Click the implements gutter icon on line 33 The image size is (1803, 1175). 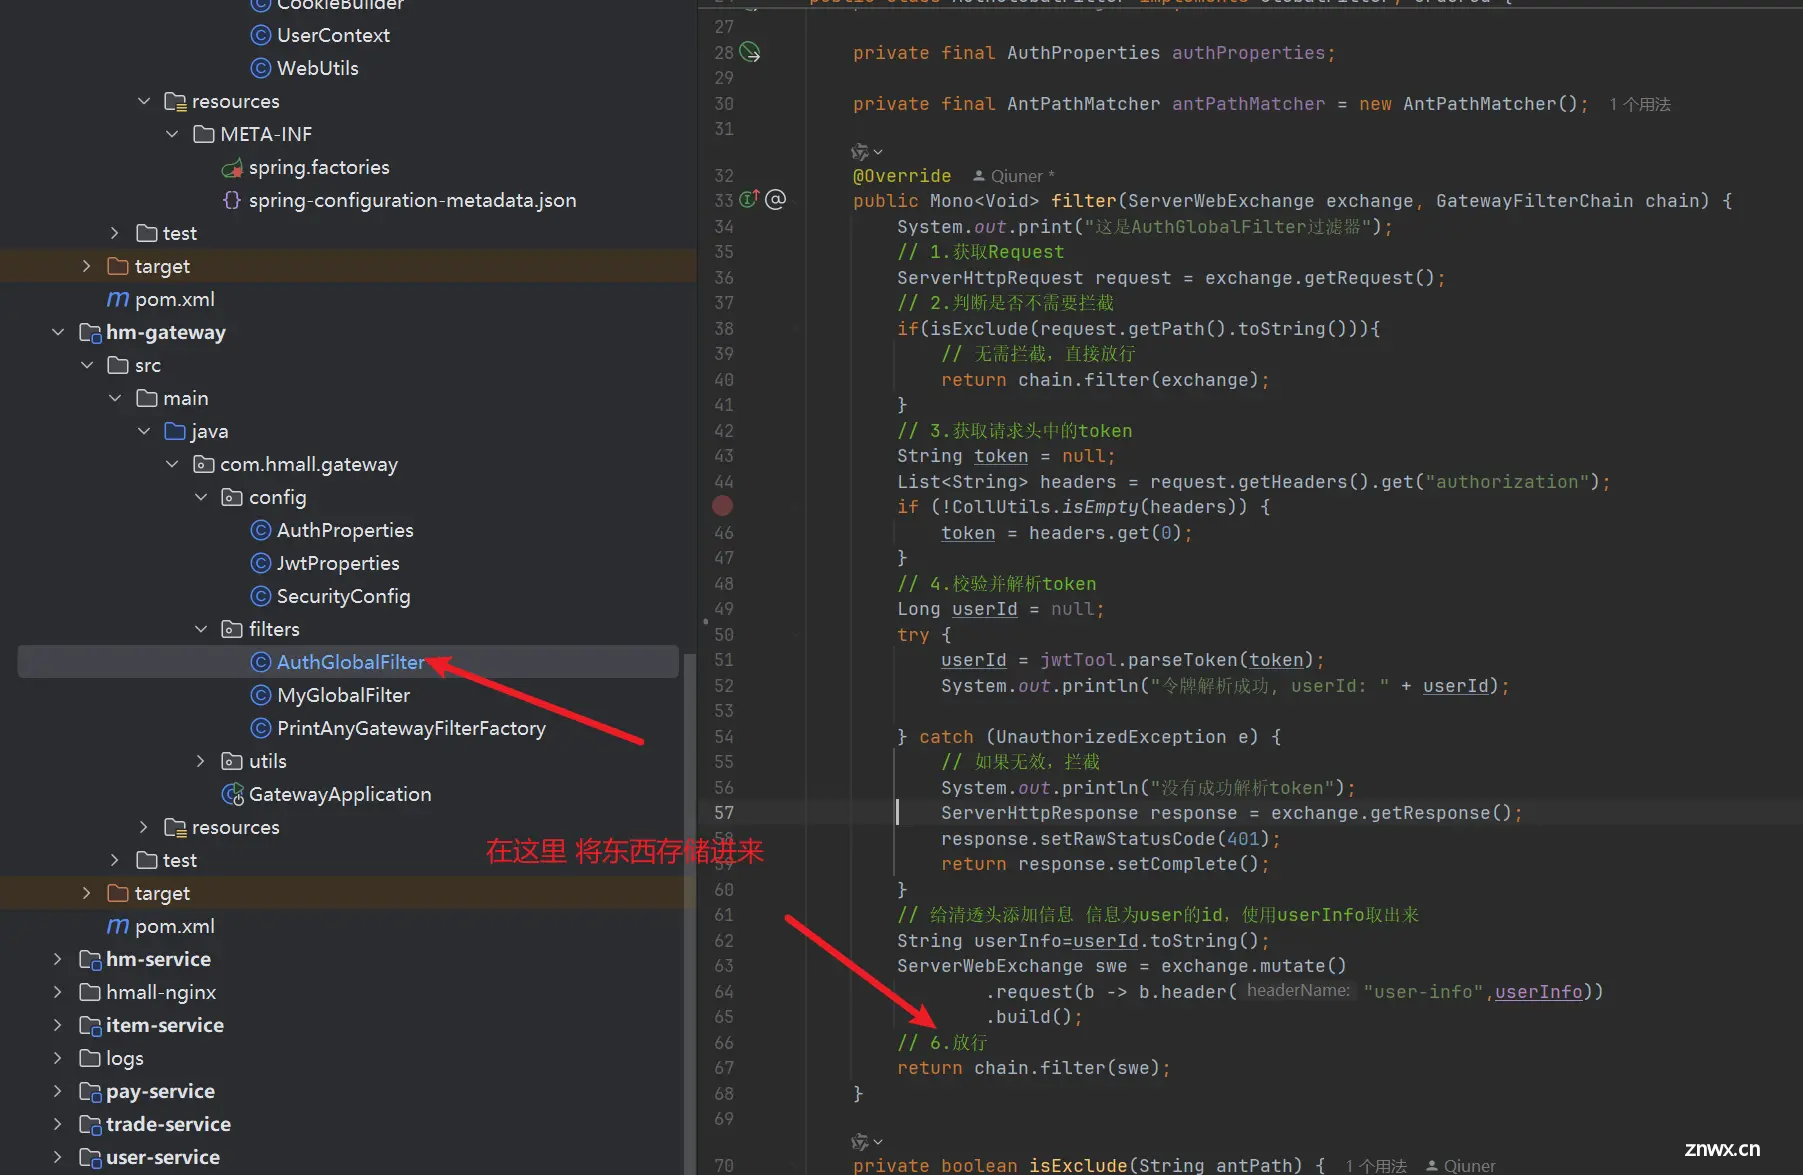[x=750, y=200]
